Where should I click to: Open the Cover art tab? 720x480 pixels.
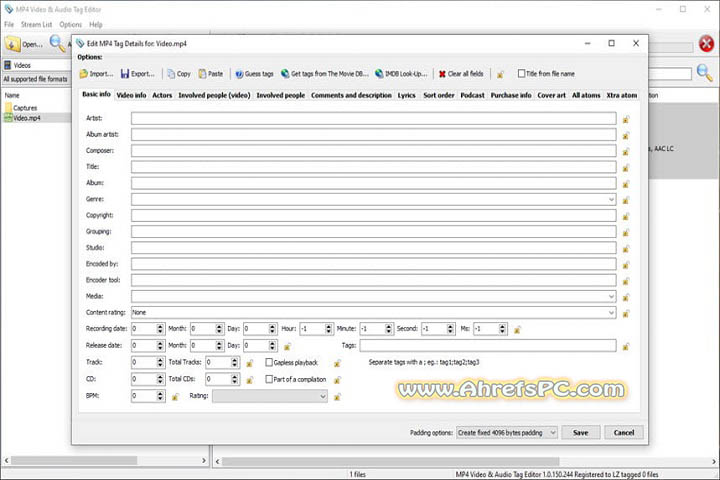(x=551, y=95)
